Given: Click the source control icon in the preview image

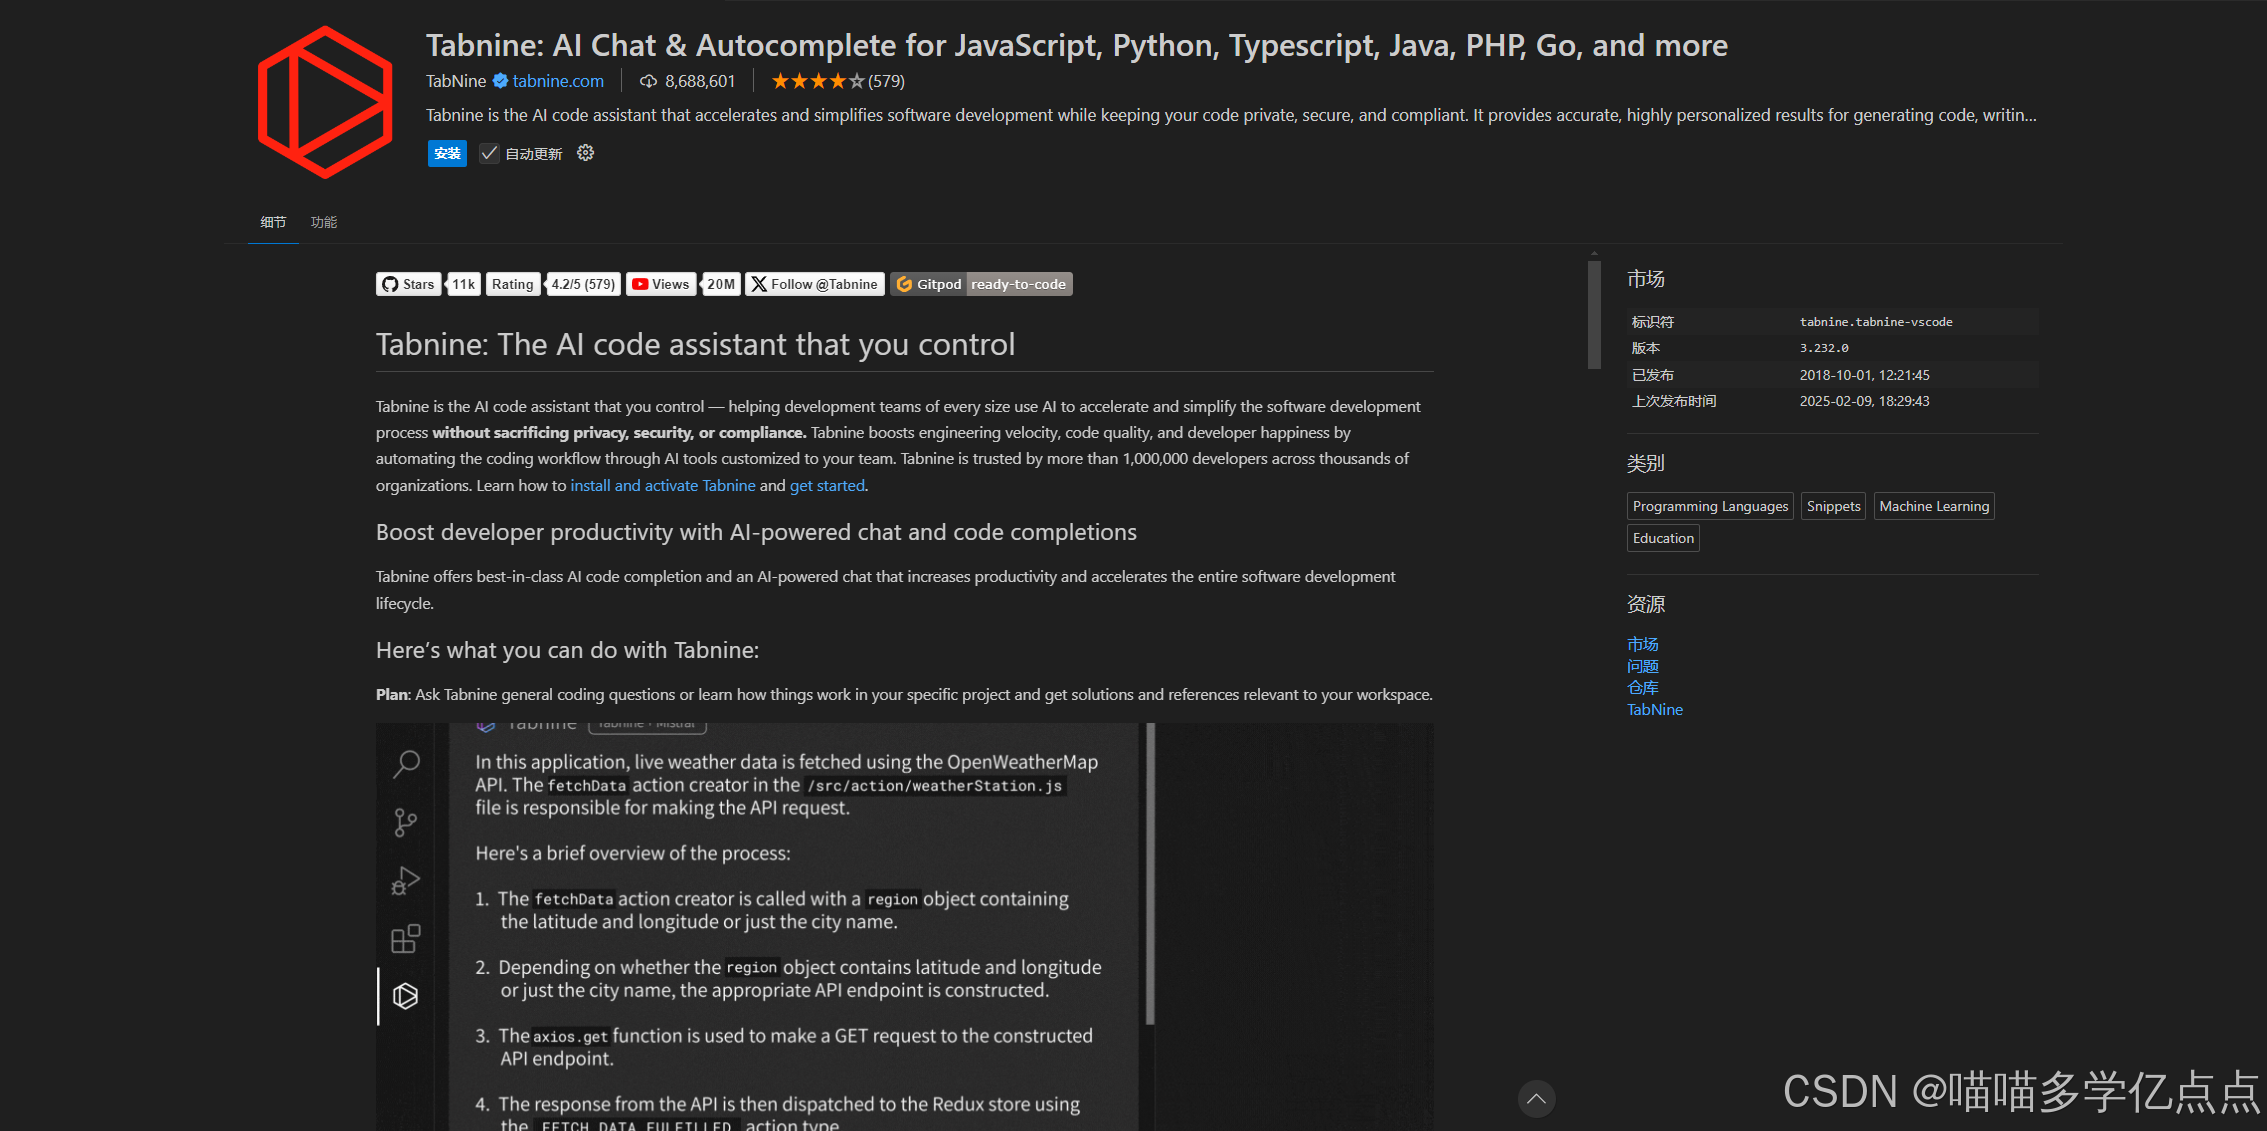Looking at the screenshot, I should tap(406, 822).
